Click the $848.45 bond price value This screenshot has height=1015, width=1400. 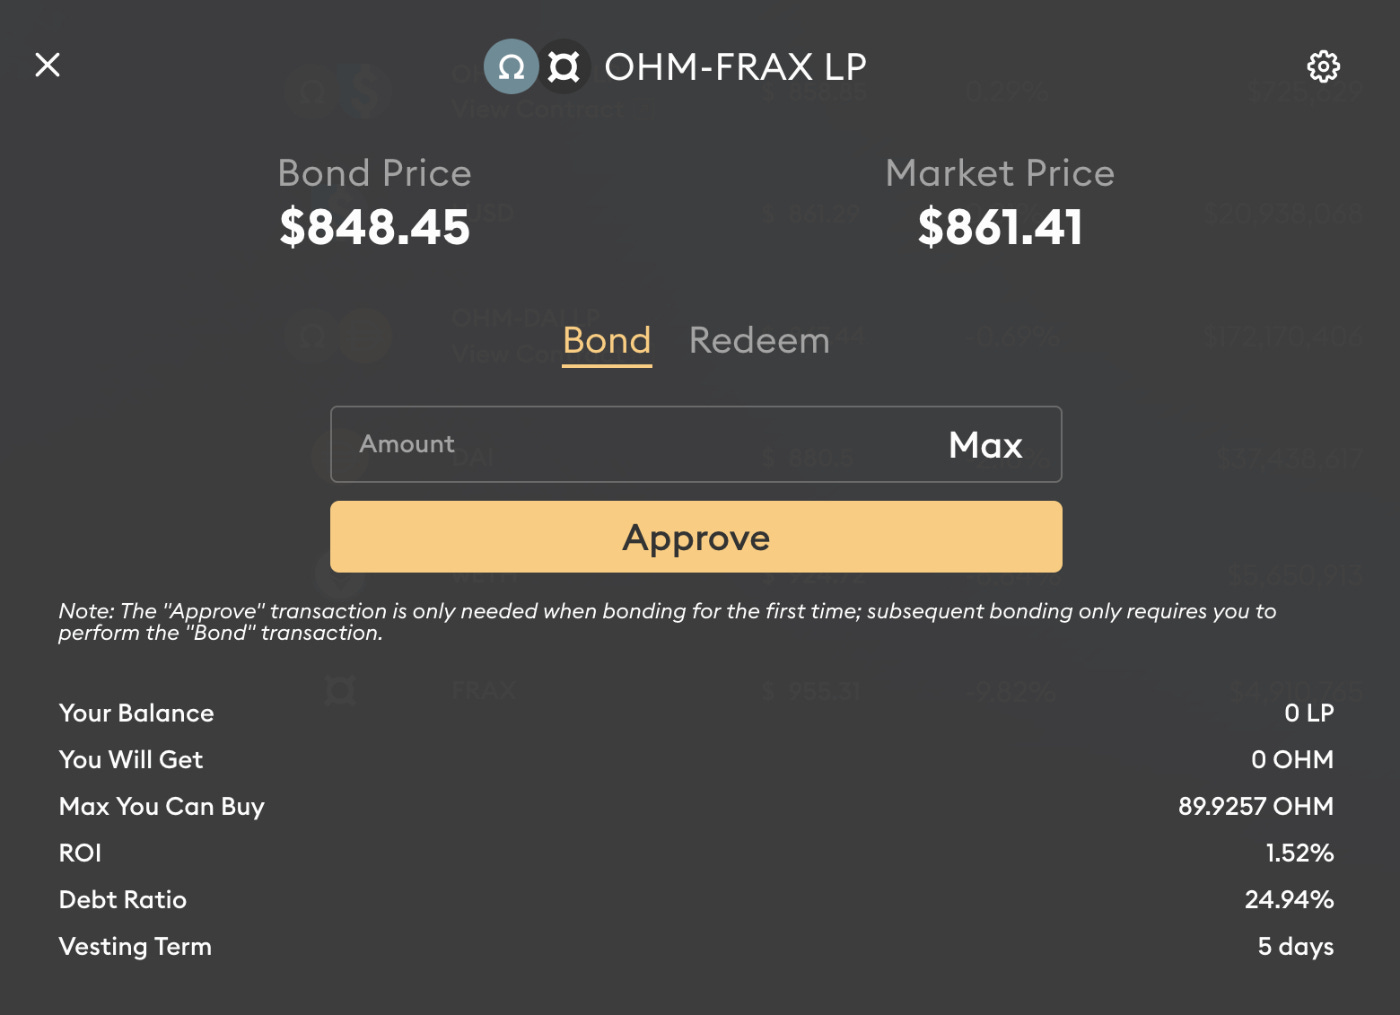(375, 227)
